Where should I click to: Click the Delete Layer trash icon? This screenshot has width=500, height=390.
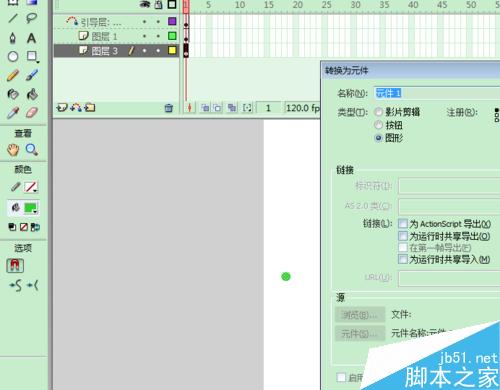click(169, 108)
